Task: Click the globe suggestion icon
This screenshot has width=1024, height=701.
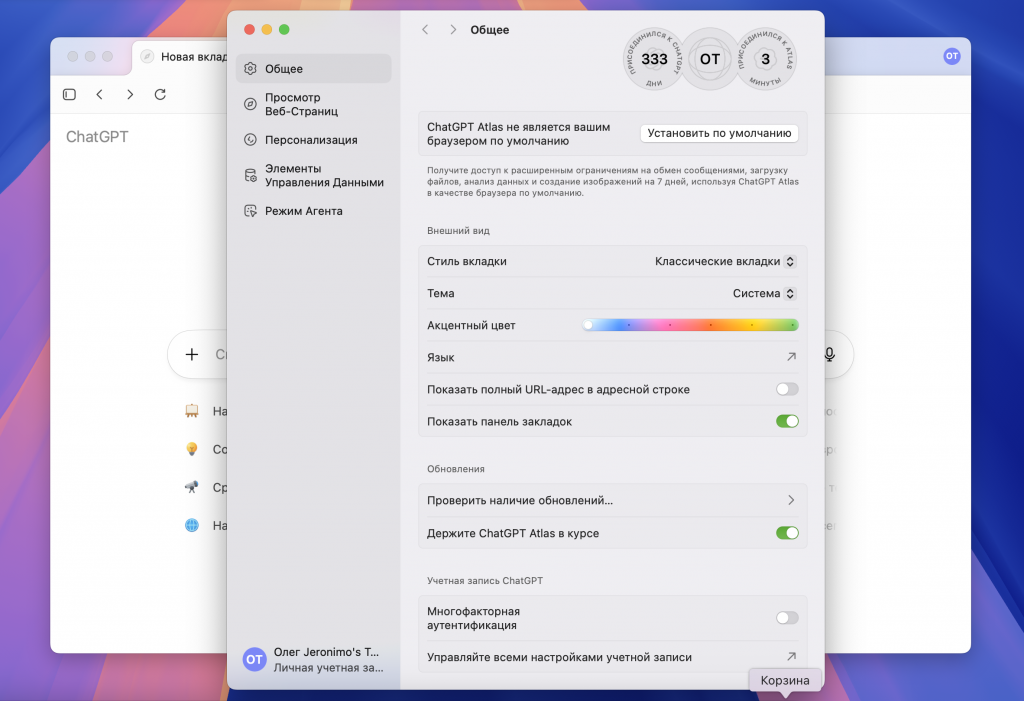Action: click(191, 525)
